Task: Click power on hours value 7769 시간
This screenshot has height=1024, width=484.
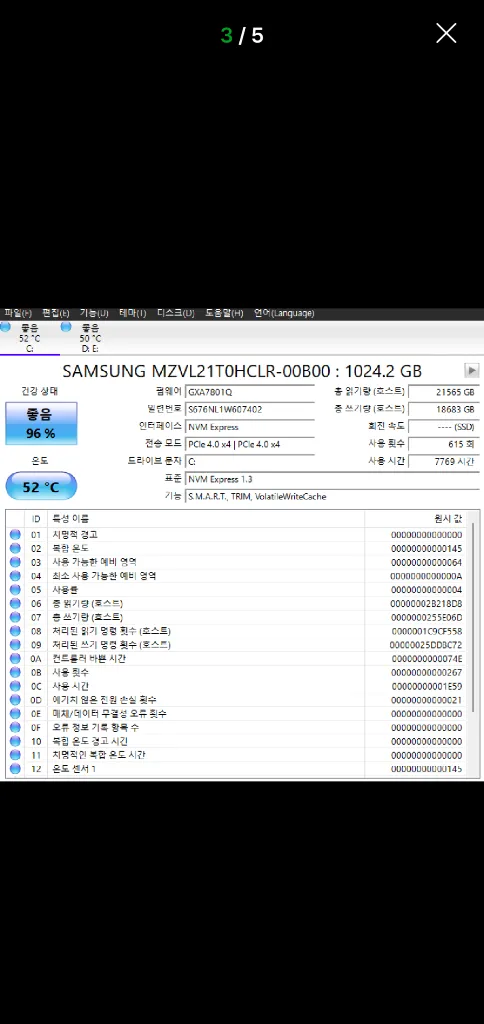Action: [x=444, y=462]
